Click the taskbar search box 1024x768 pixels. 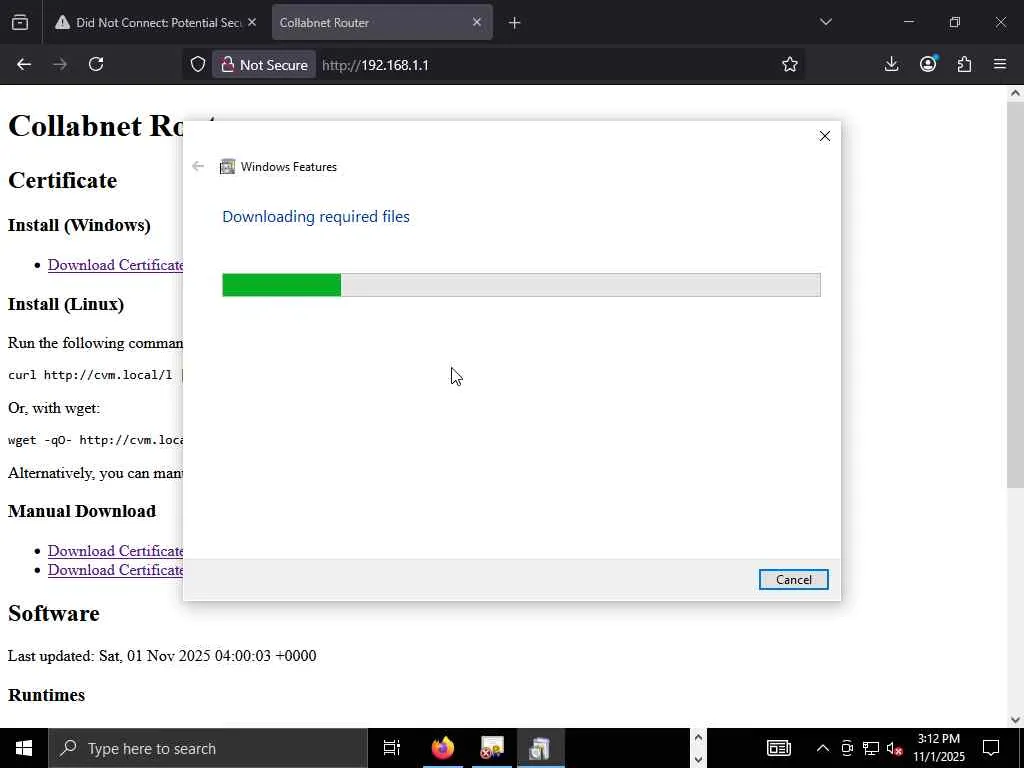[208, 748]
